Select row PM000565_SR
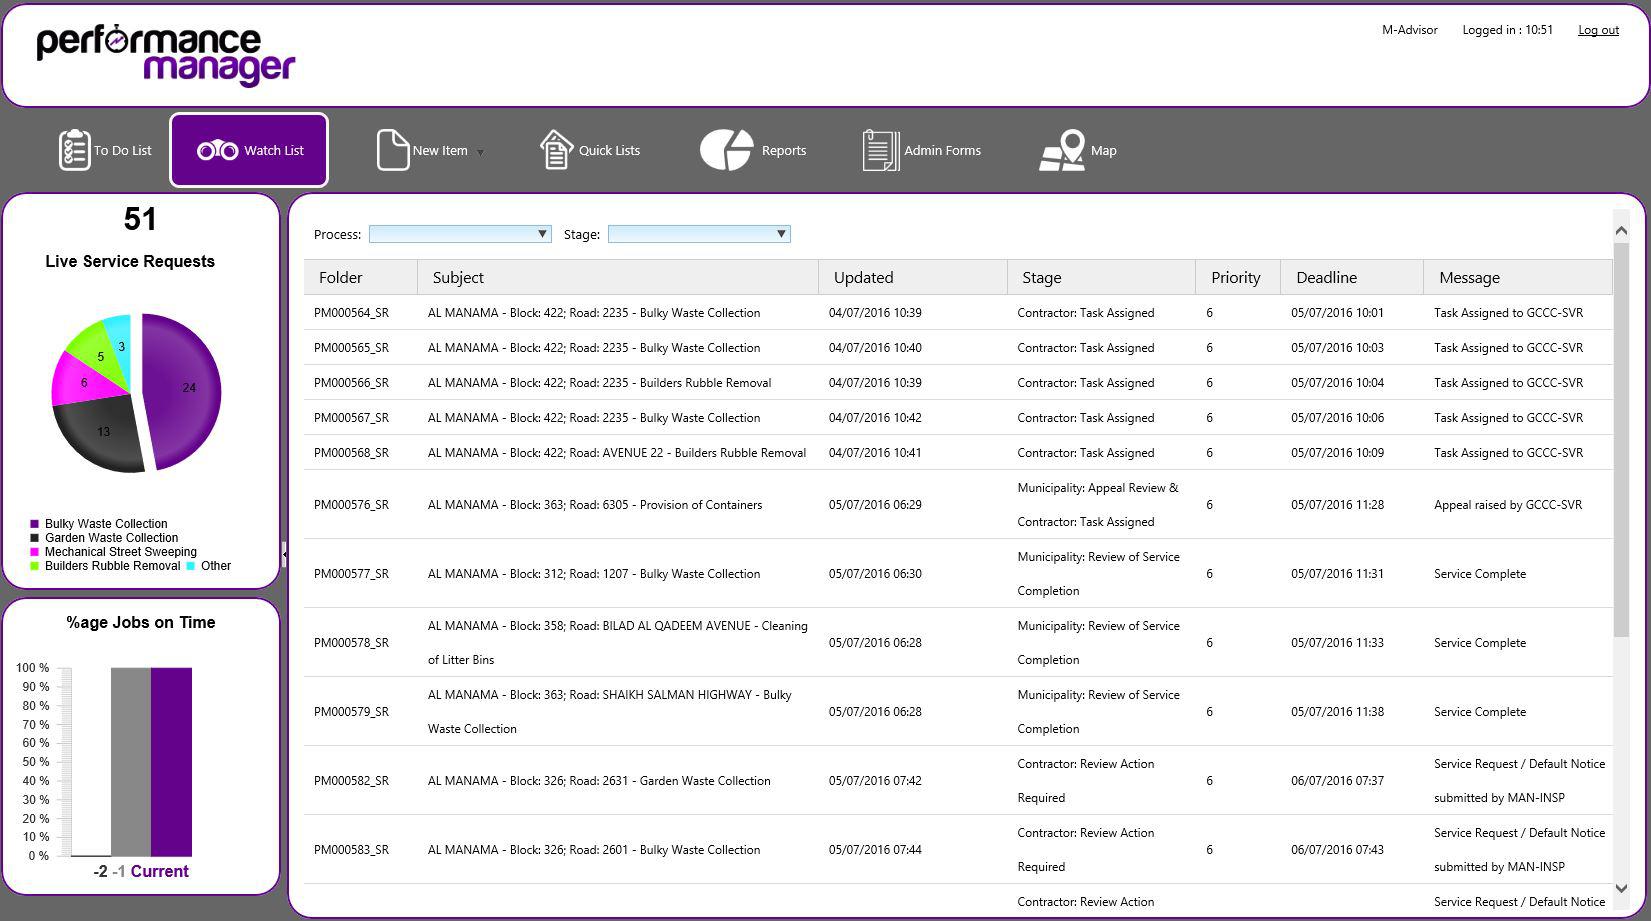 click(x=958, y=347)
